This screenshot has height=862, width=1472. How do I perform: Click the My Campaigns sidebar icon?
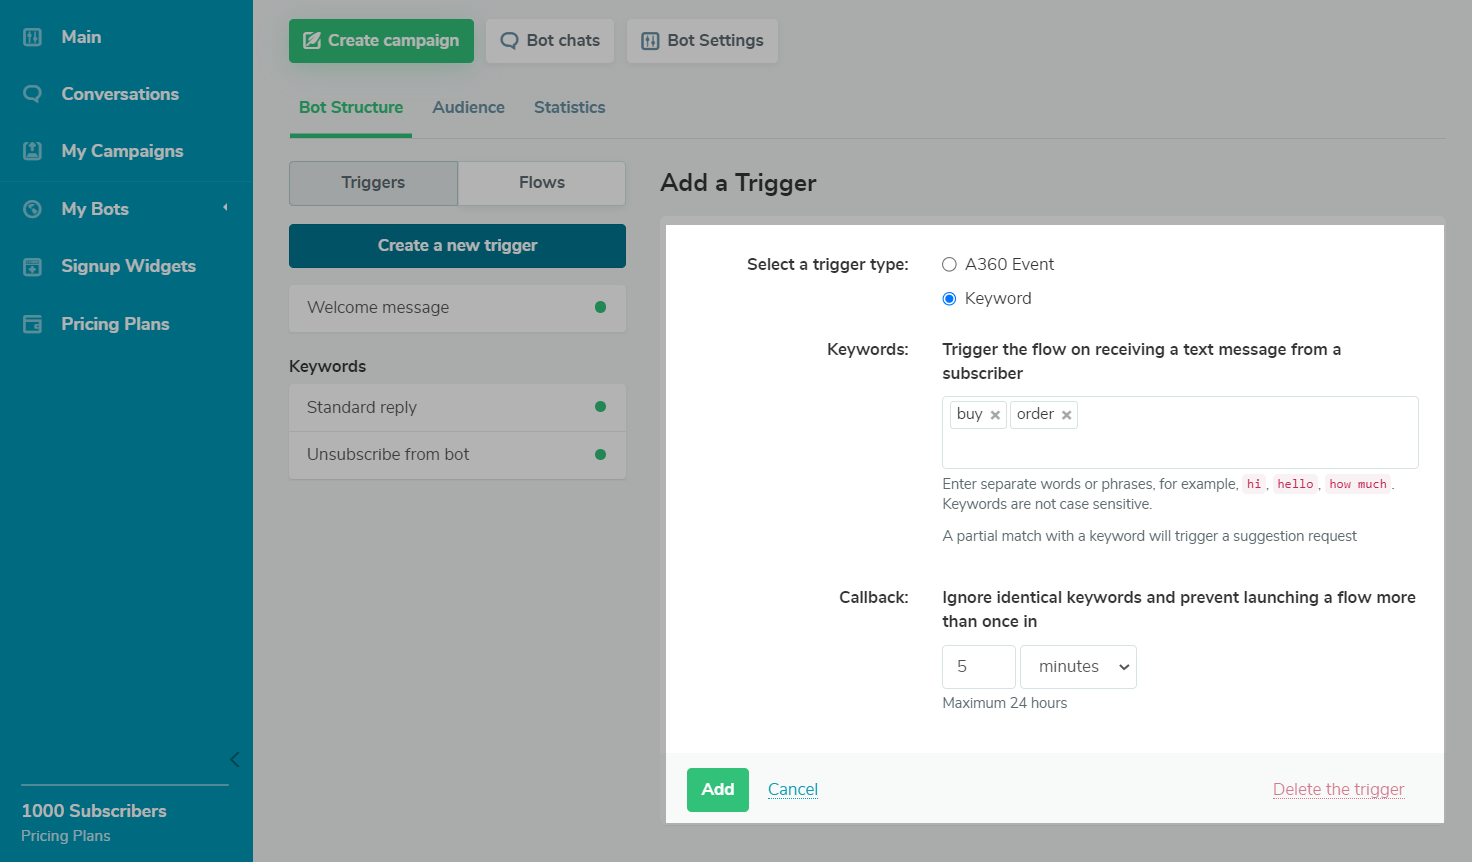click(x=33, y=151)
